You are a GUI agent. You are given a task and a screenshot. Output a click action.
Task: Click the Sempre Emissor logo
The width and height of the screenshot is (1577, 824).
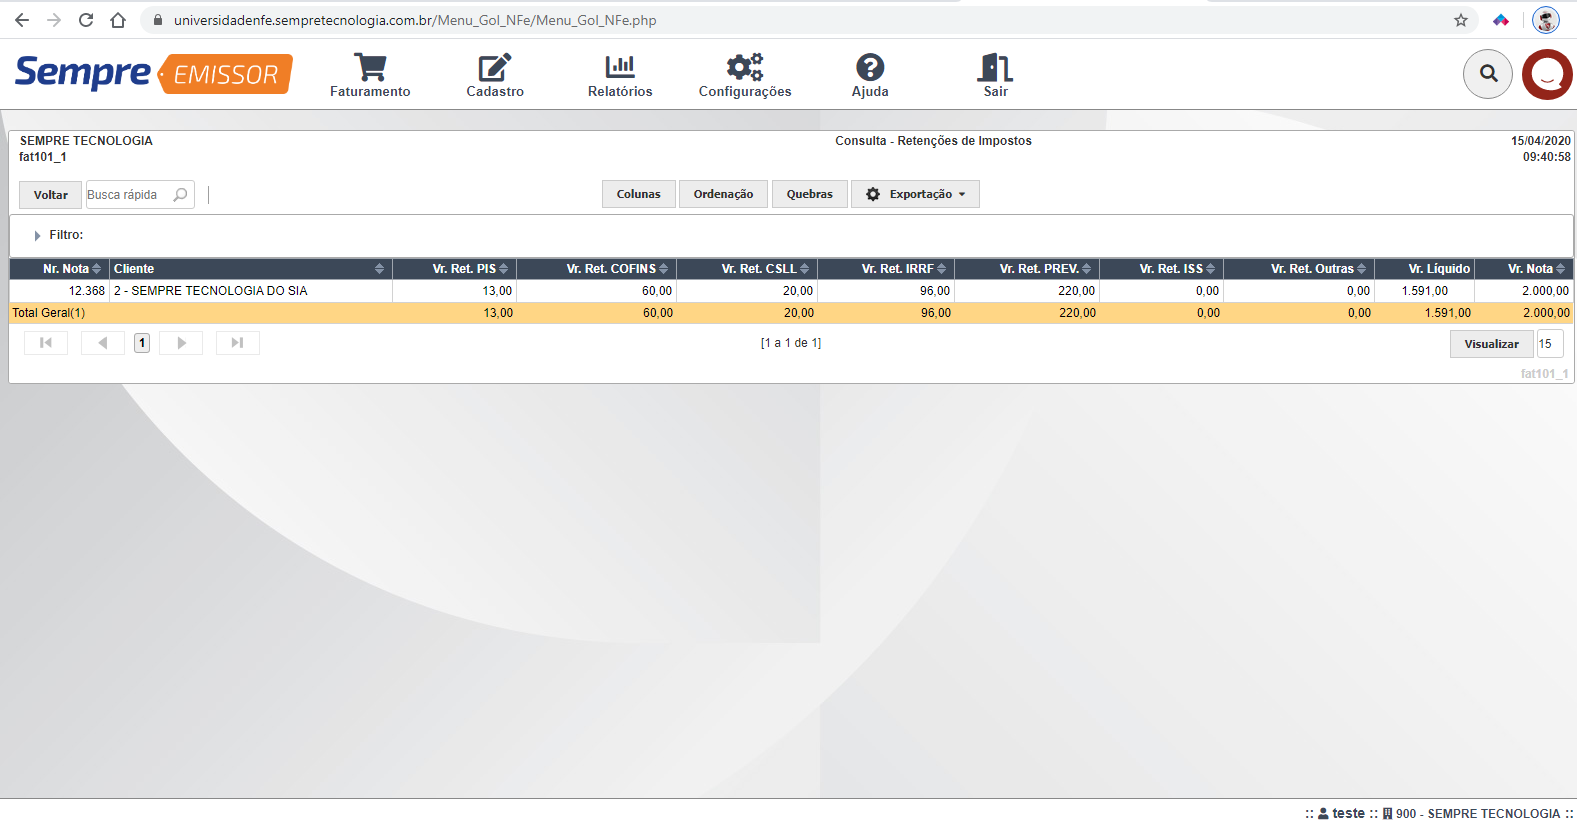pyautogui.click(x=154, y=73)
